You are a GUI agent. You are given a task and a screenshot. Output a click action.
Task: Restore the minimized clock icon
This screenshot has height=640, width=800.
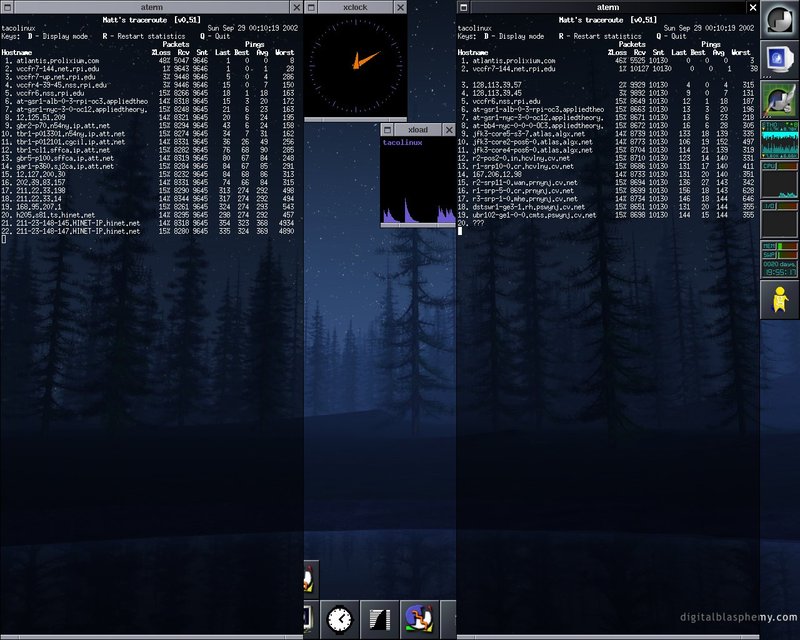pyautogui.click(x=339, y=620)
